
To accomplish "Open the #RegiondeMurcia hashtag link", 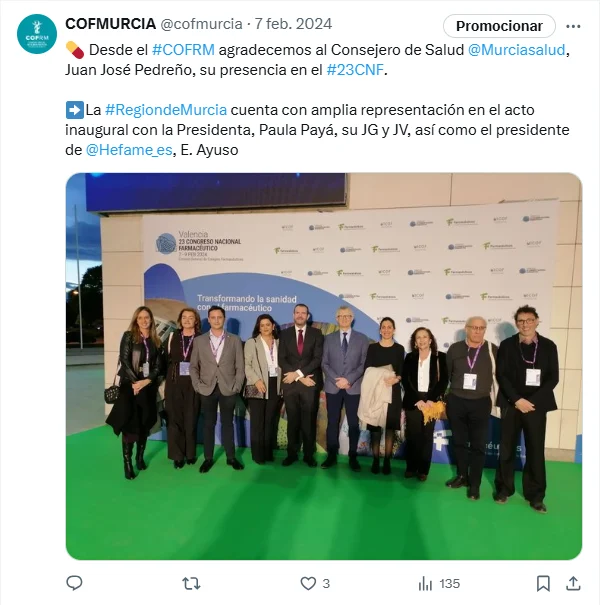I will point(166,110).
